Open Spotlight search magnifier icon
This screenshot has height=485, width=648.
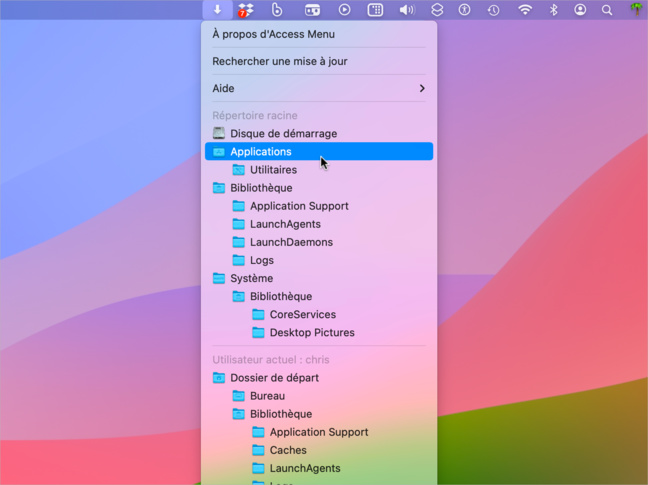tap(607, 10)
